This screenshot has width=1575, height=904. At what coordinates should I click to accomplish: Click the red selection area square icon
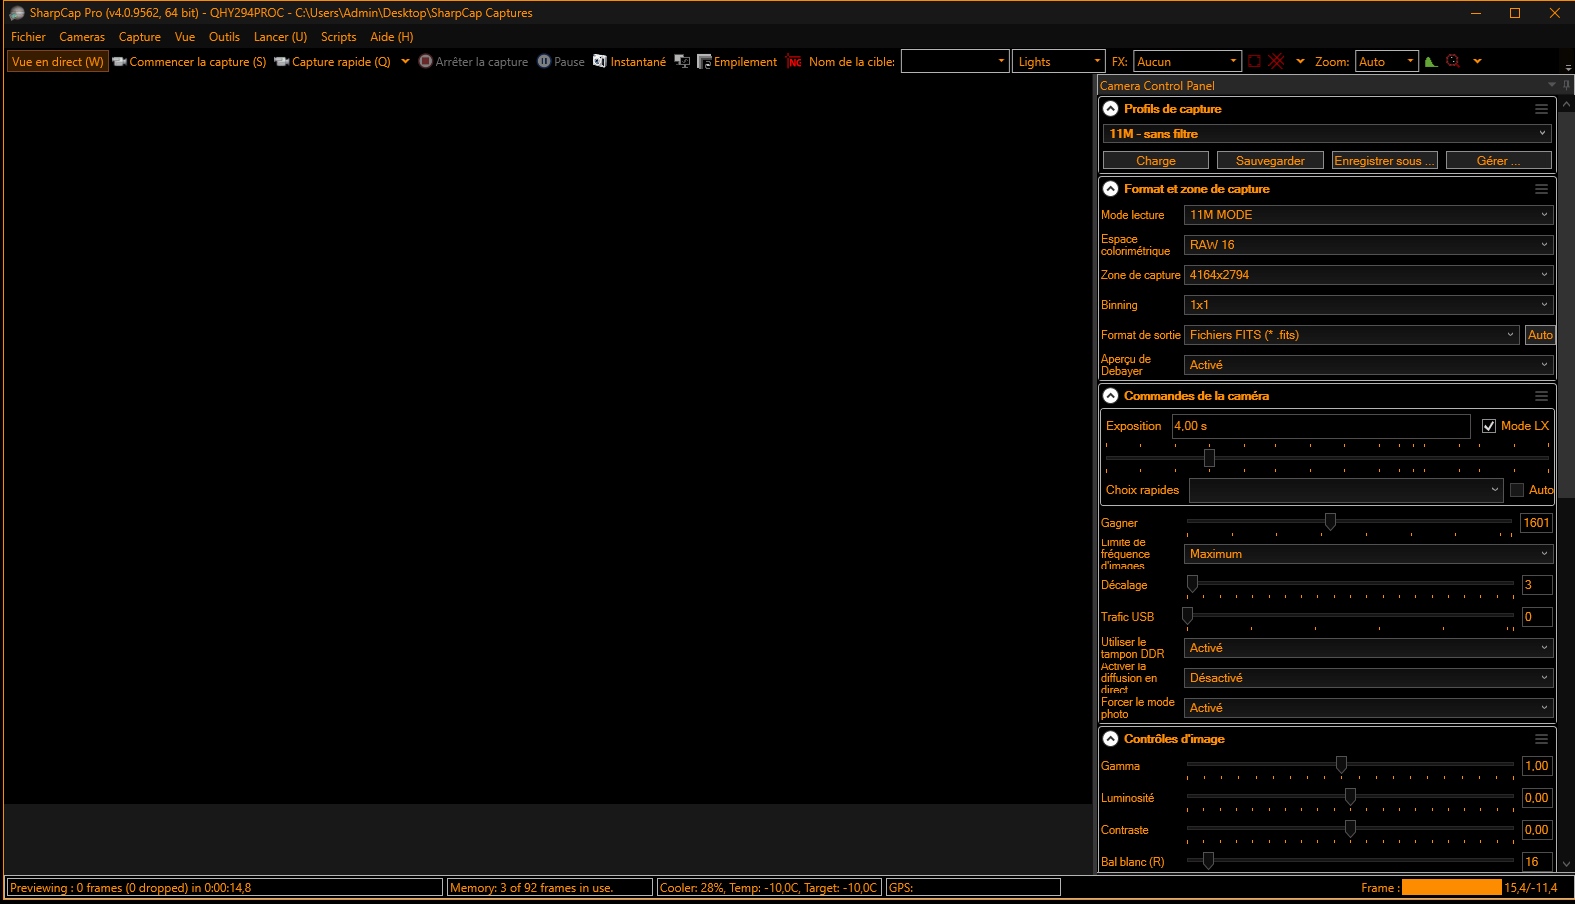(1254, 62)
